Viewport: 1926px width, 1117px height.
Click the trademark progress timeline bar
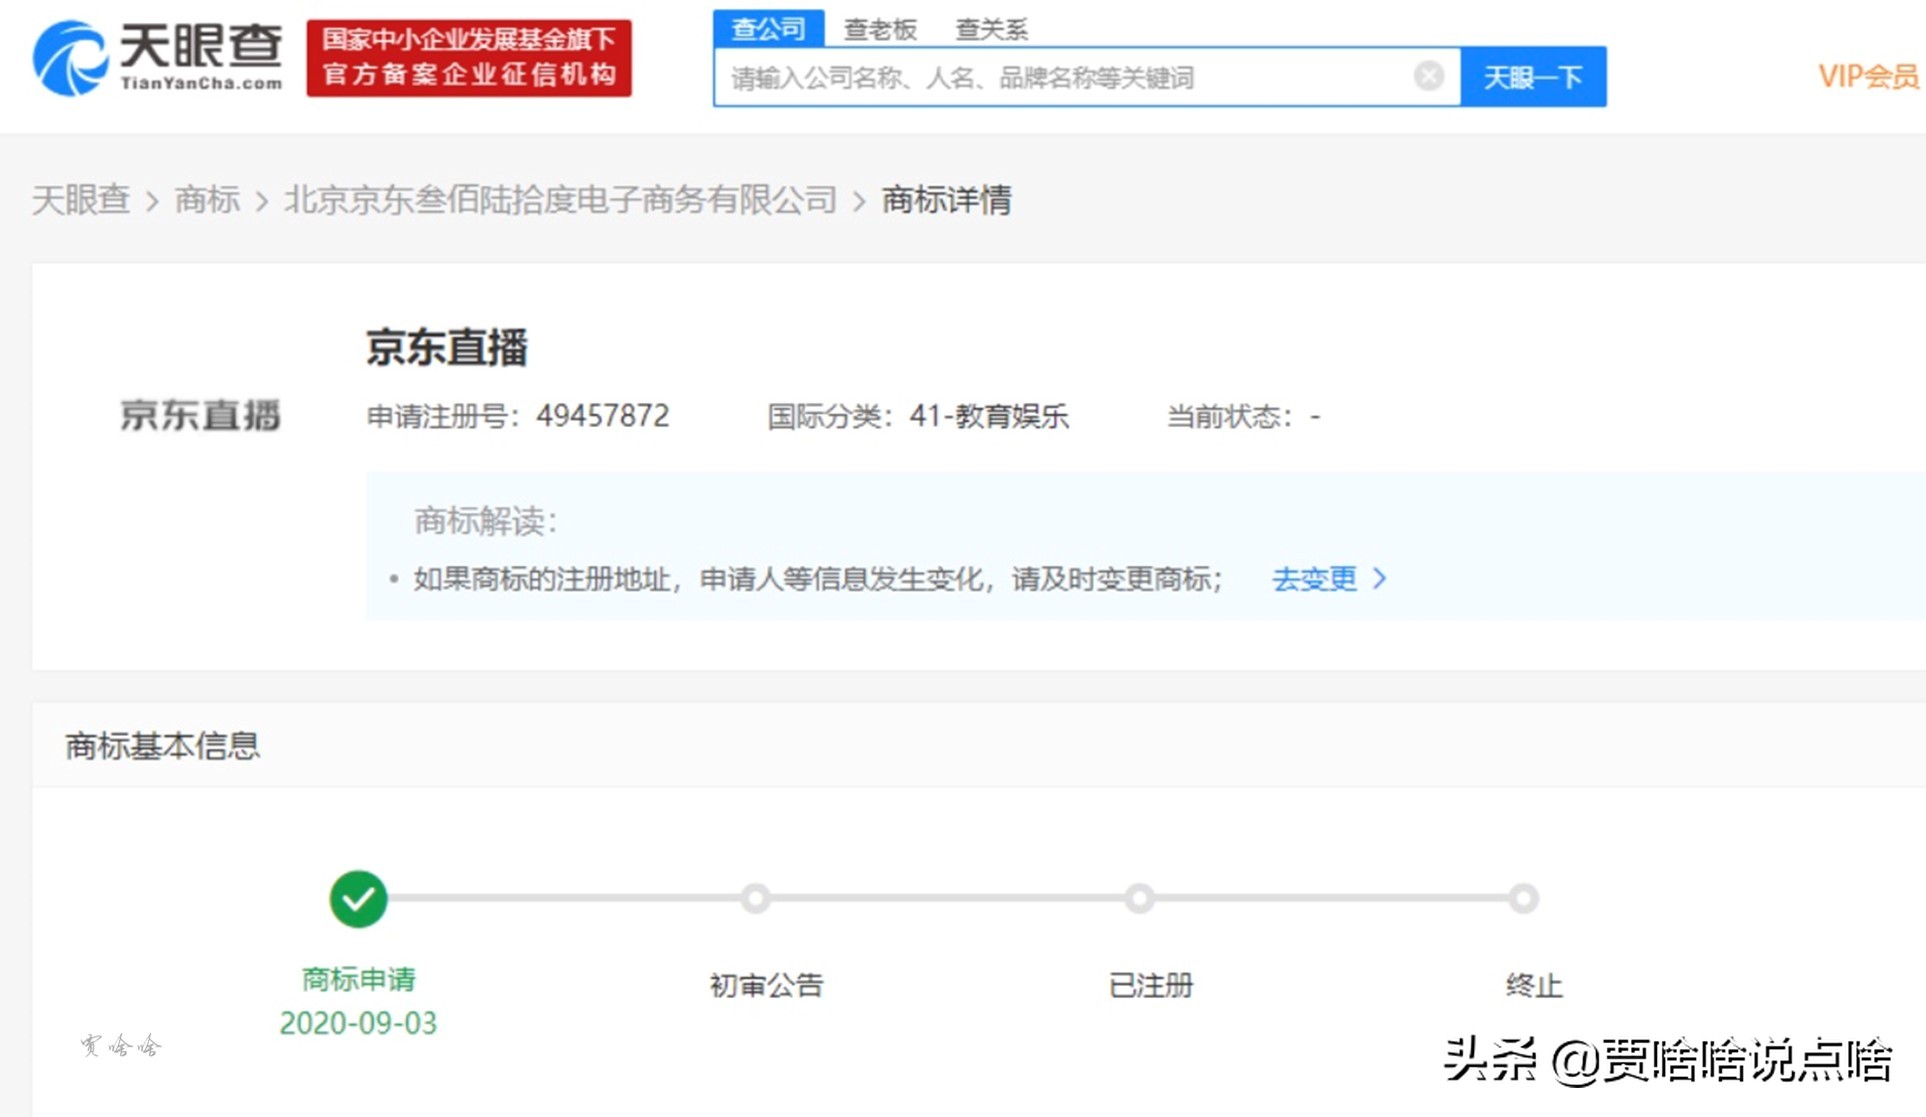[x=940, y=898]
